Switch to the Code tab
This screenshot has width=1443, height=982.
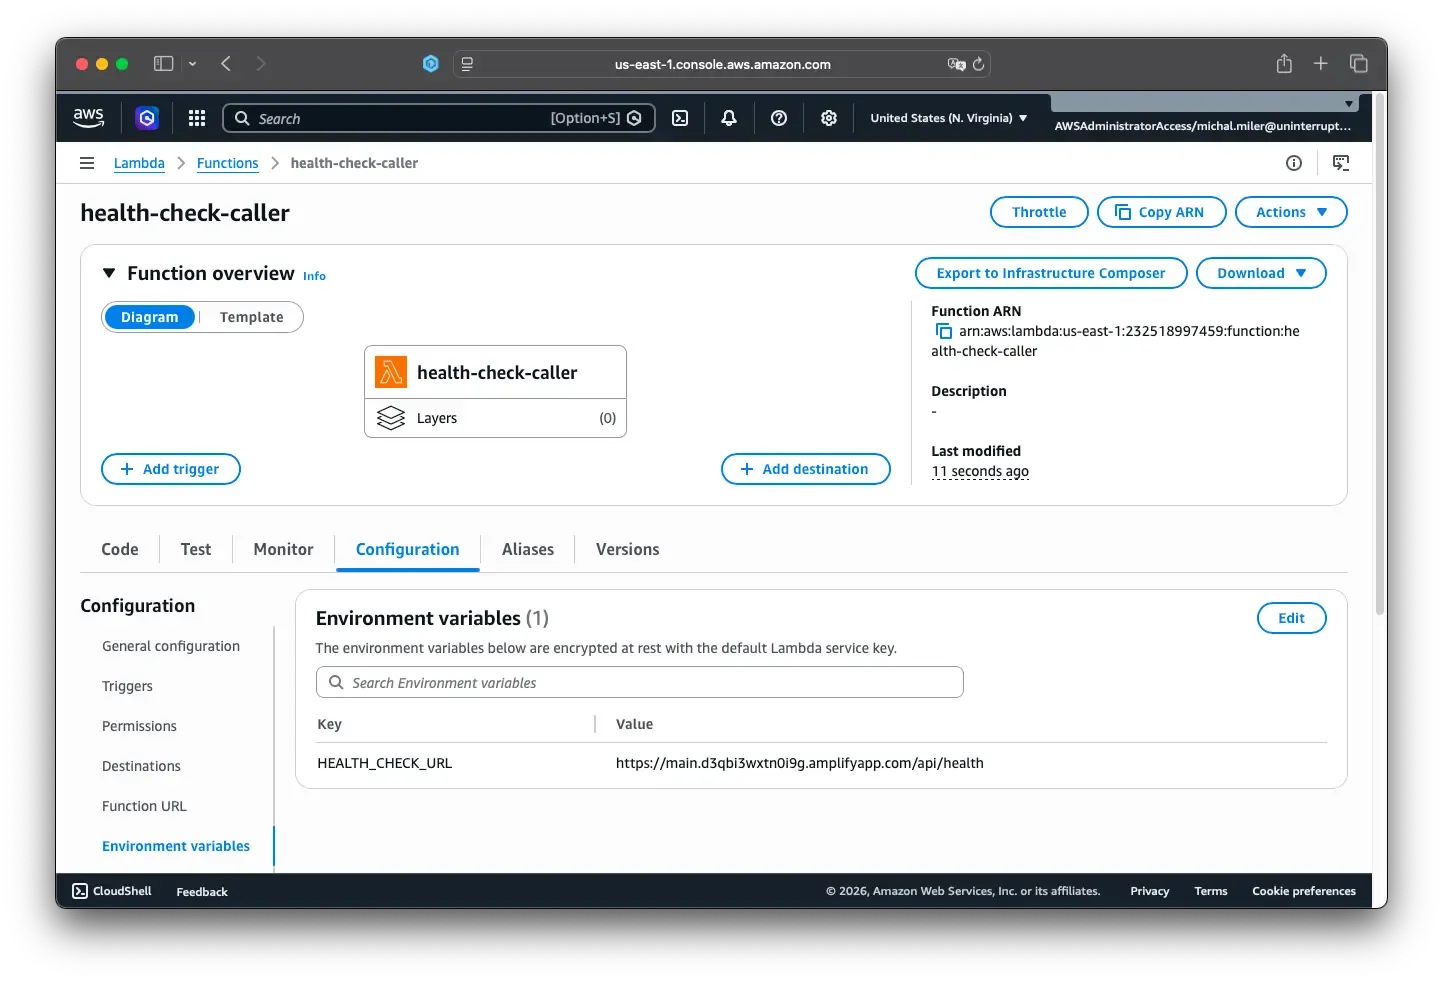[x=120, y=549]
